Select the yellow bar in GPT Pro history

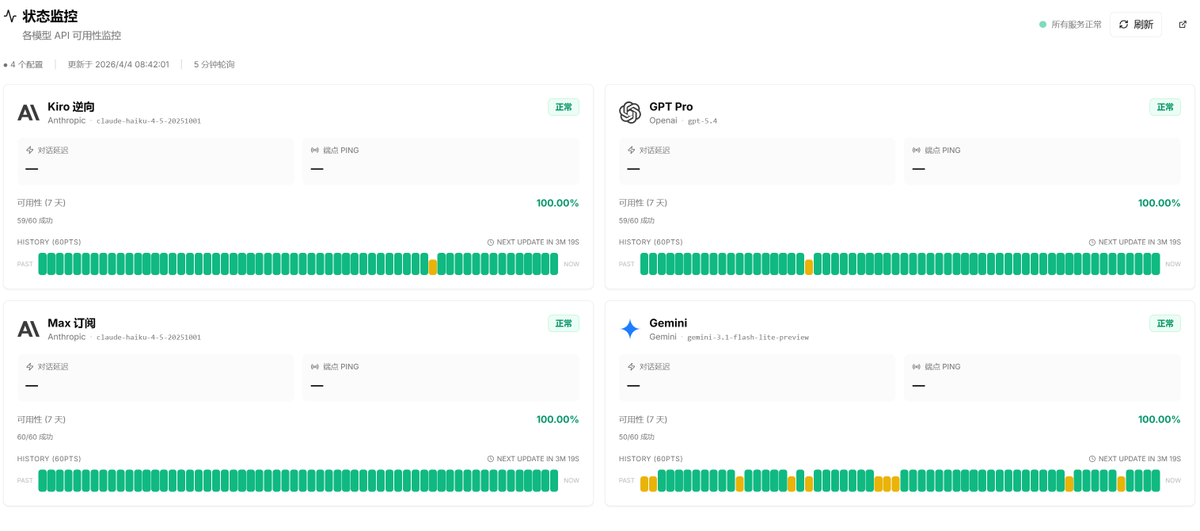(809, 267)
